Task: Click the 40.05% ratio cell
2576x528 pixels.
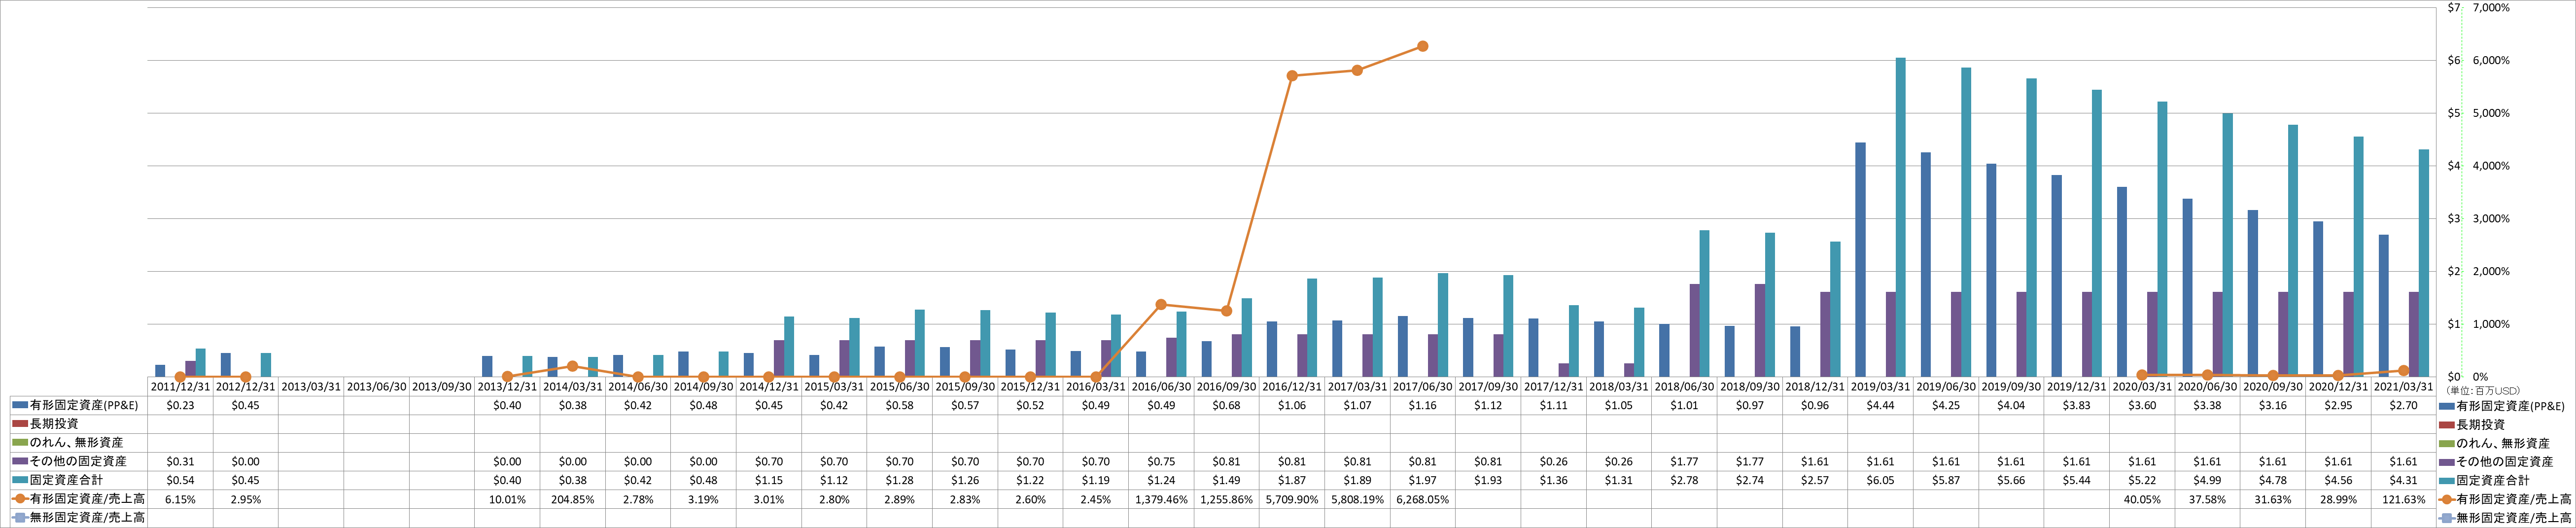Action: pyautogui.click(x=2143, y=499)
